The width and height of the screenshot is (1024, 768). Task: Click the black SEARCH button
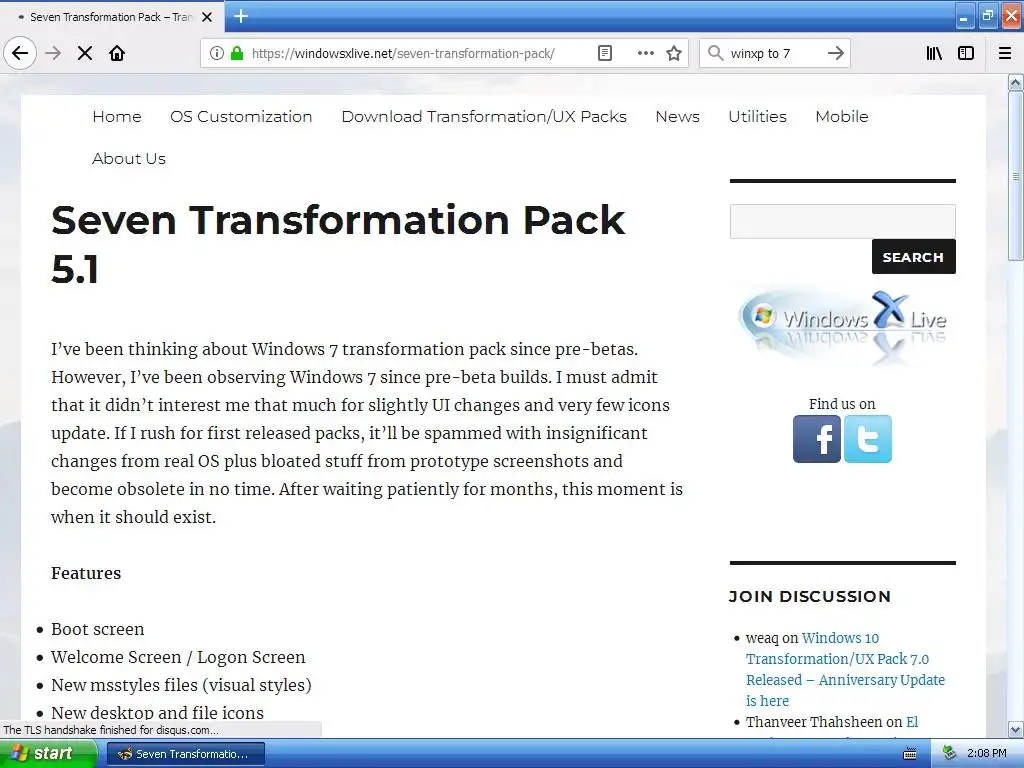tap(914, 257)
